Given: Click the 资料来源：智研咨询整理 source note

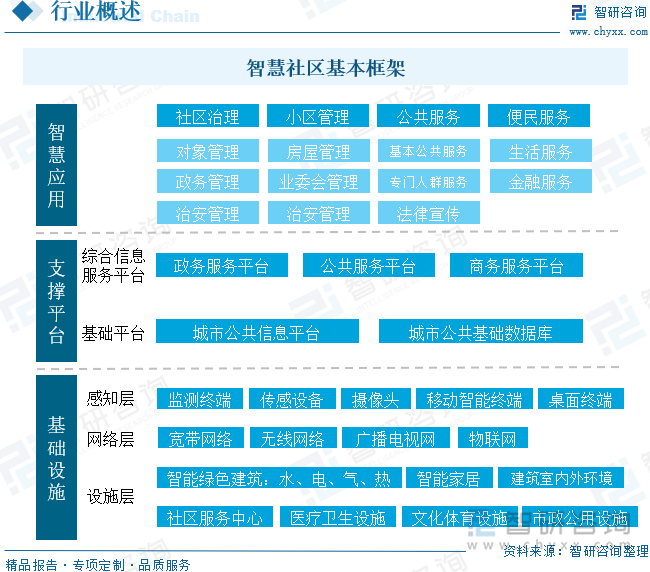Looking at the screenshot, I should (x=576, y=550).
